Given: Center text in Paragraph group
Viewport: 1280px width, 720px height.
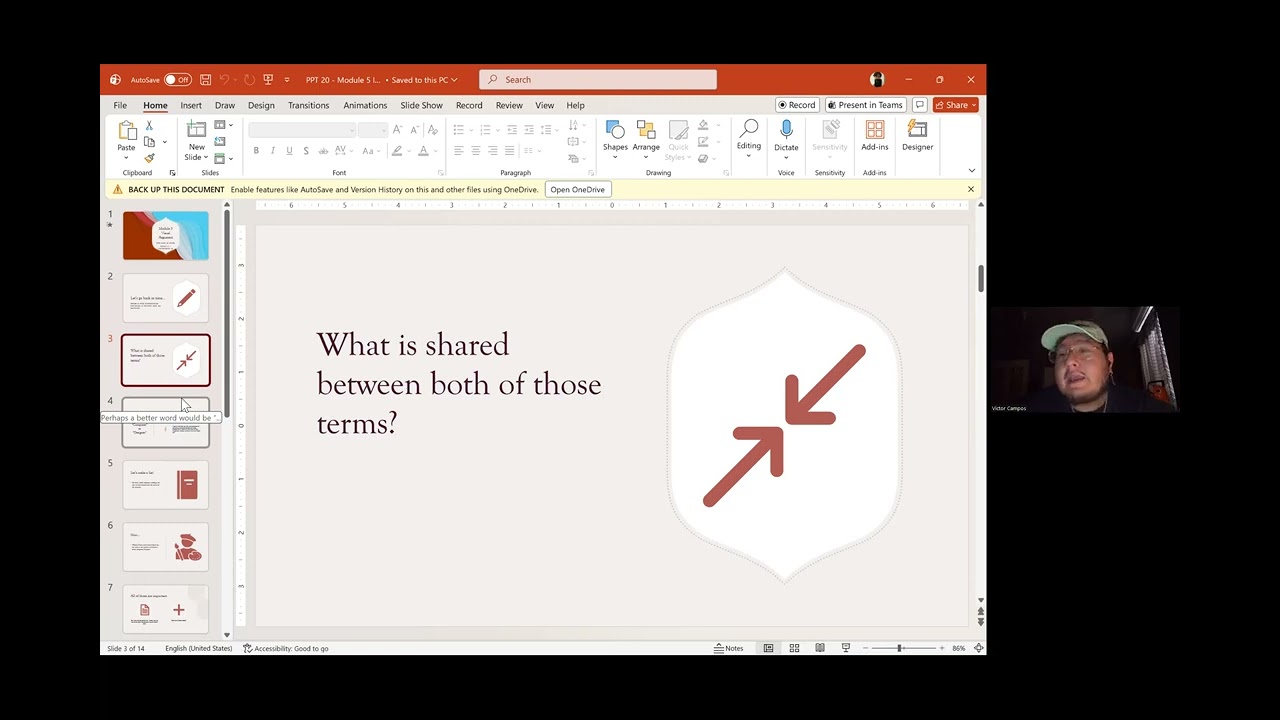Looking at the screenshot, I should (475, 151).
